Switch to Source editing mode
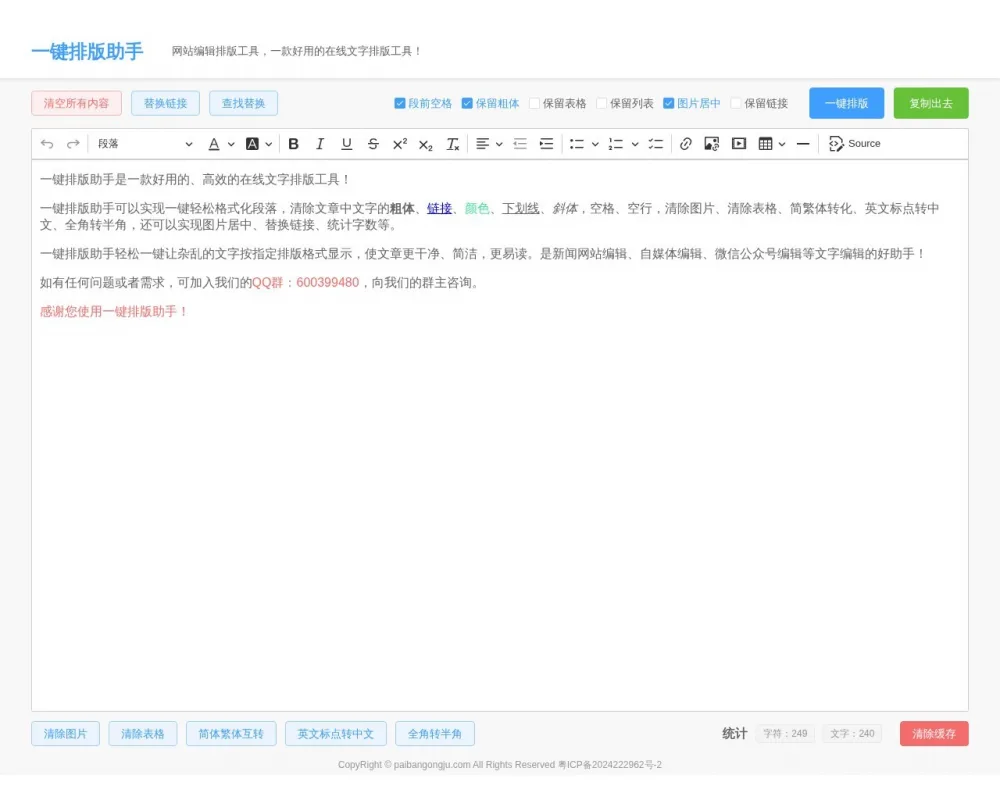 tap(855, 144)
